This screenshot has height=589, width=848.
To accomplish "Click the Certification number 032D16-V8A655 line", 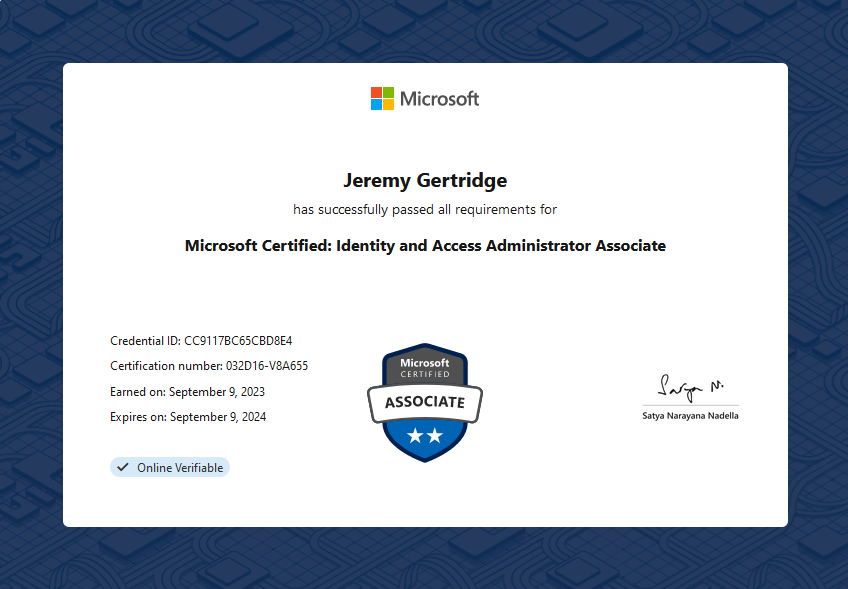I will 209,366.
